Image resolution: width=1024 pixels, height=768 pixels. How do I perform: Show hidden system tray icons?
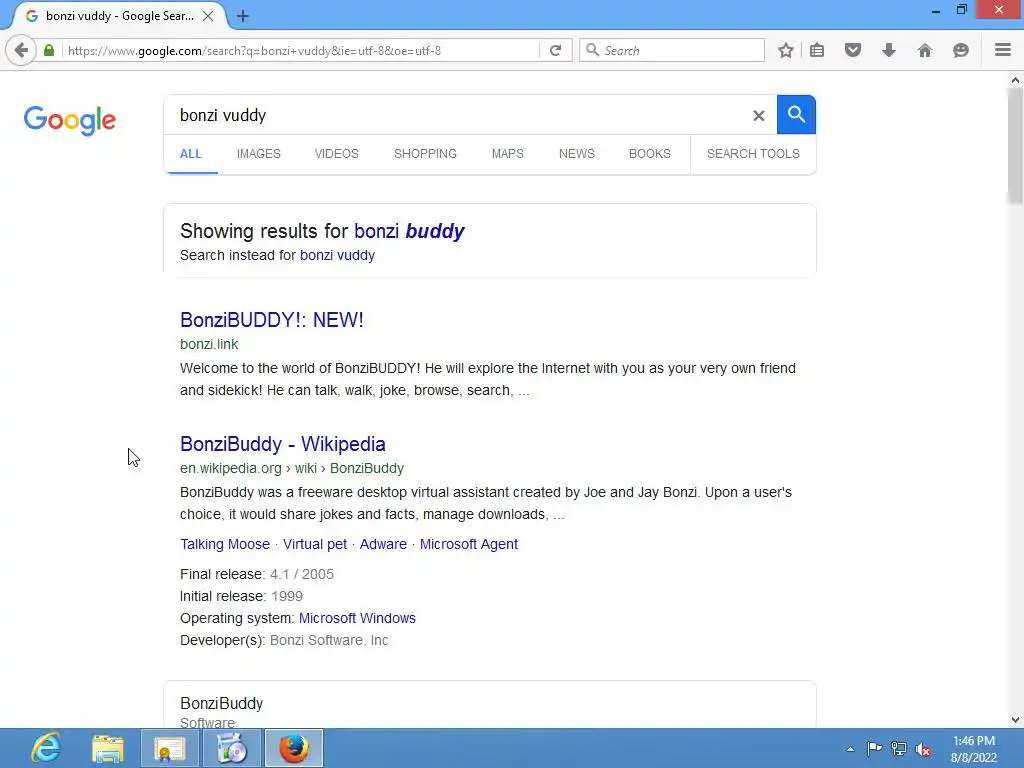[850, 749]
